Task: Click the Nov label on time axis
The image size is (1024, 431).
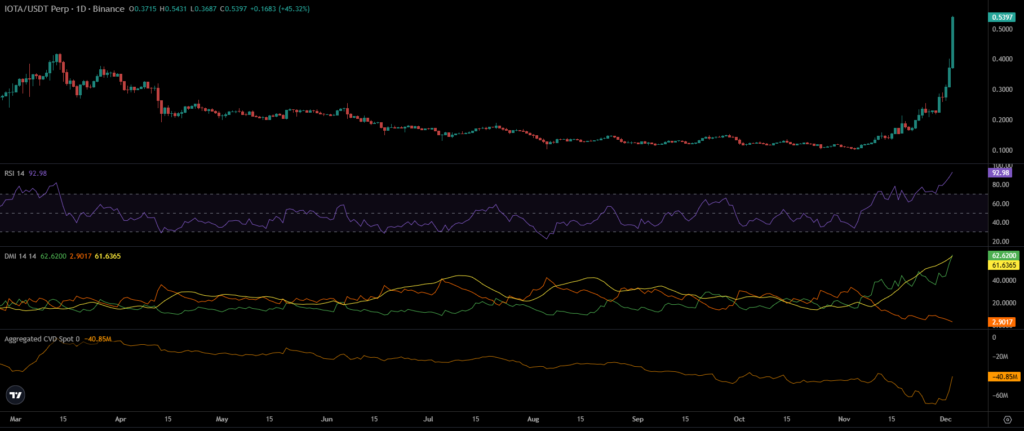Action: 845,419
